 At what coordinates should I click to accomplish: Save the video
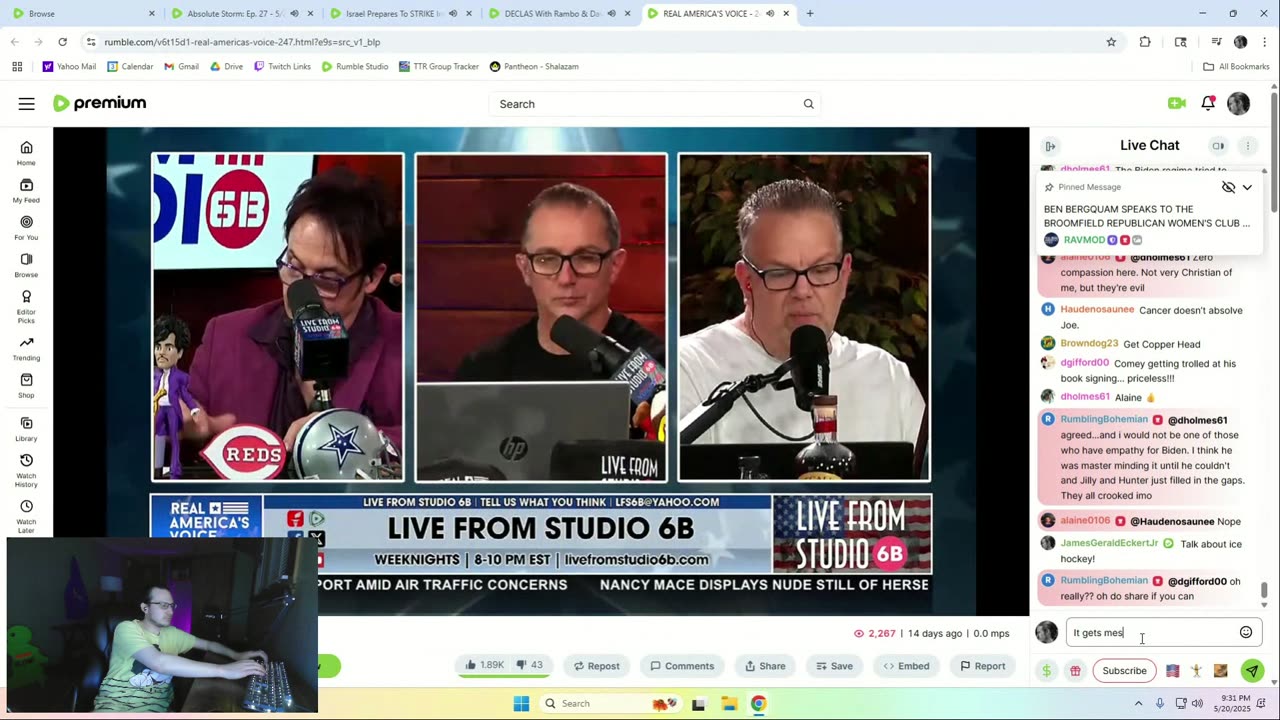point(834,666)
